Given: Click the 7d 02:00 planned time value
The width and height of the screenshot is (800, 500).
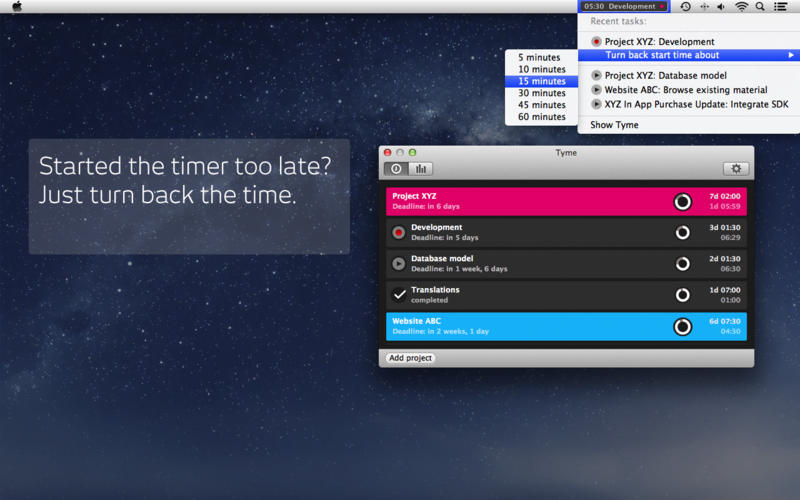Looking at the screenshot, I should (x=724, y=196).
